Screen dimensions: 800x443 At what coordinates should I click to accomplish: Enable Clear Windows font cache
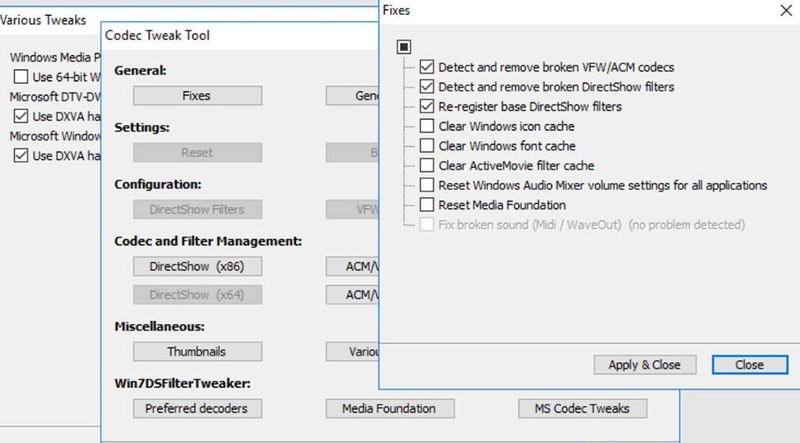428,146
